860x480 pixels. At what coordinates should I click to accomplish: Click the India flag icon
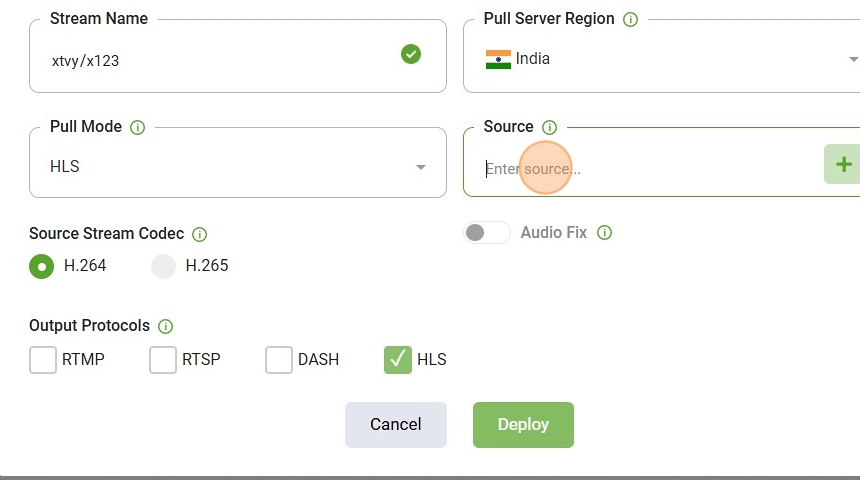pyautogui.click(x=498, y=59)
